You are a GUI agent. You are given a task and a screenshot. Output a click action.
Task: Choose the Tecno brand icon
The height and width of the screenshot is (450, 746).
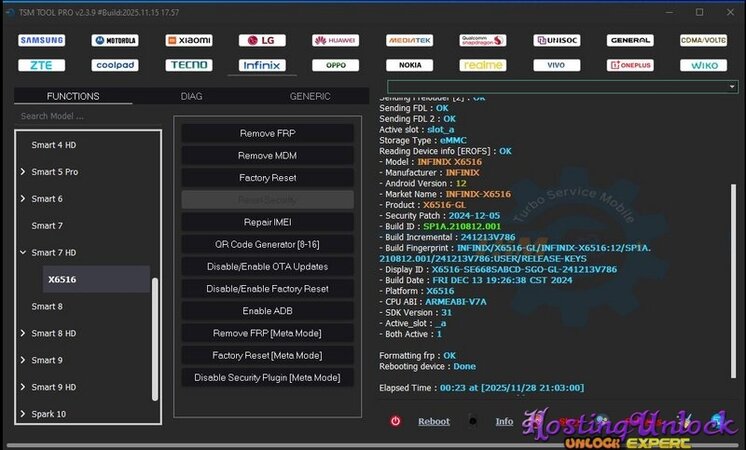click(188, 65)
